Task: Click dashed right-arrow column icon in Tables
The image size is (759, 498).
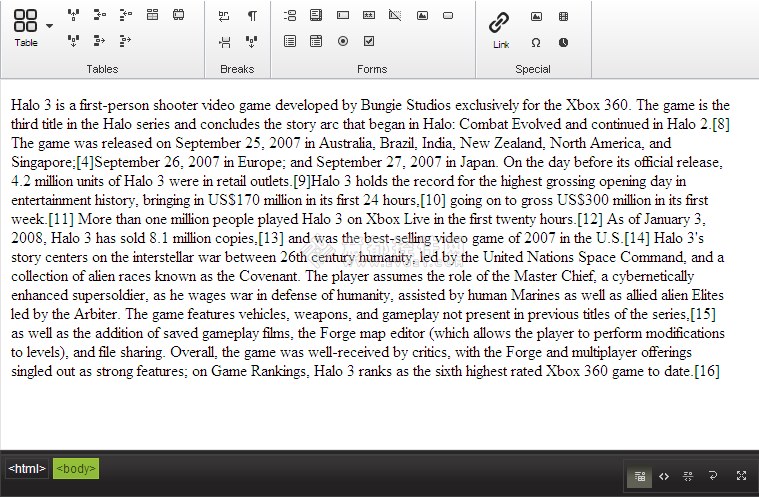Action: pos(125,41)
